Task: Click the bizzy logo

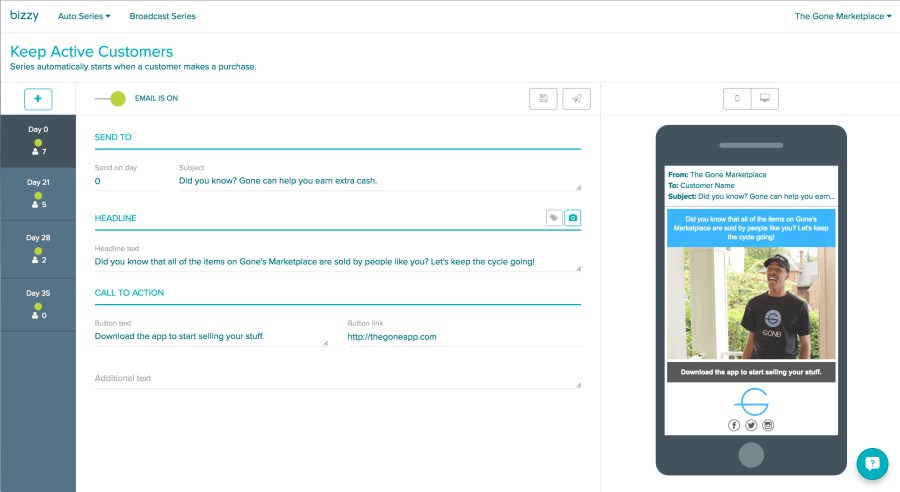Action: point(24,16)
